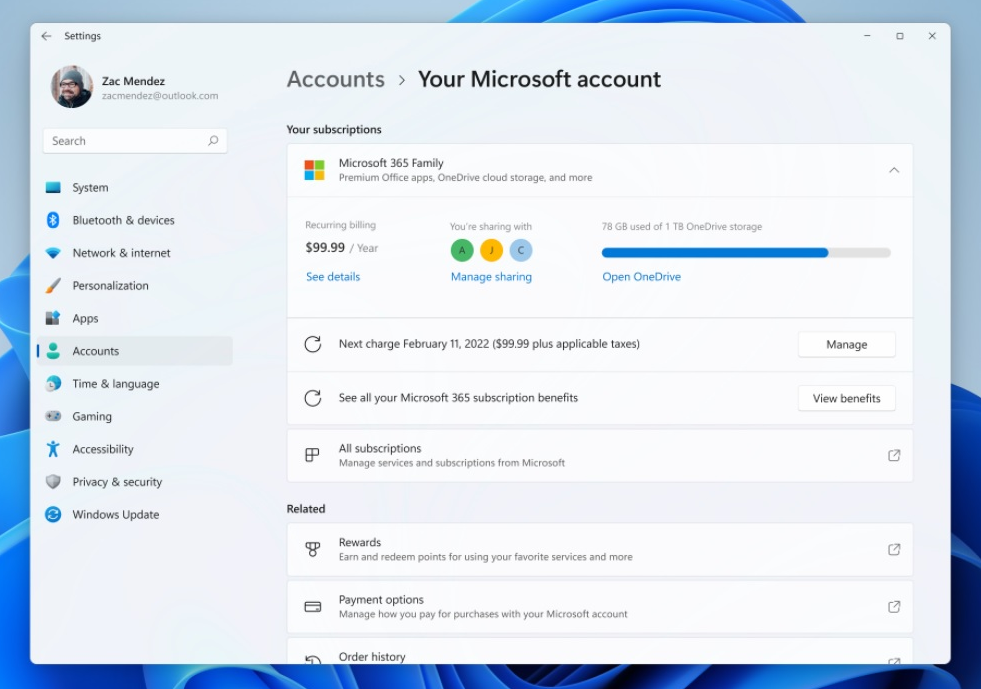
Task: Click the Manage sharing link
Action: (x=491, y=277)
